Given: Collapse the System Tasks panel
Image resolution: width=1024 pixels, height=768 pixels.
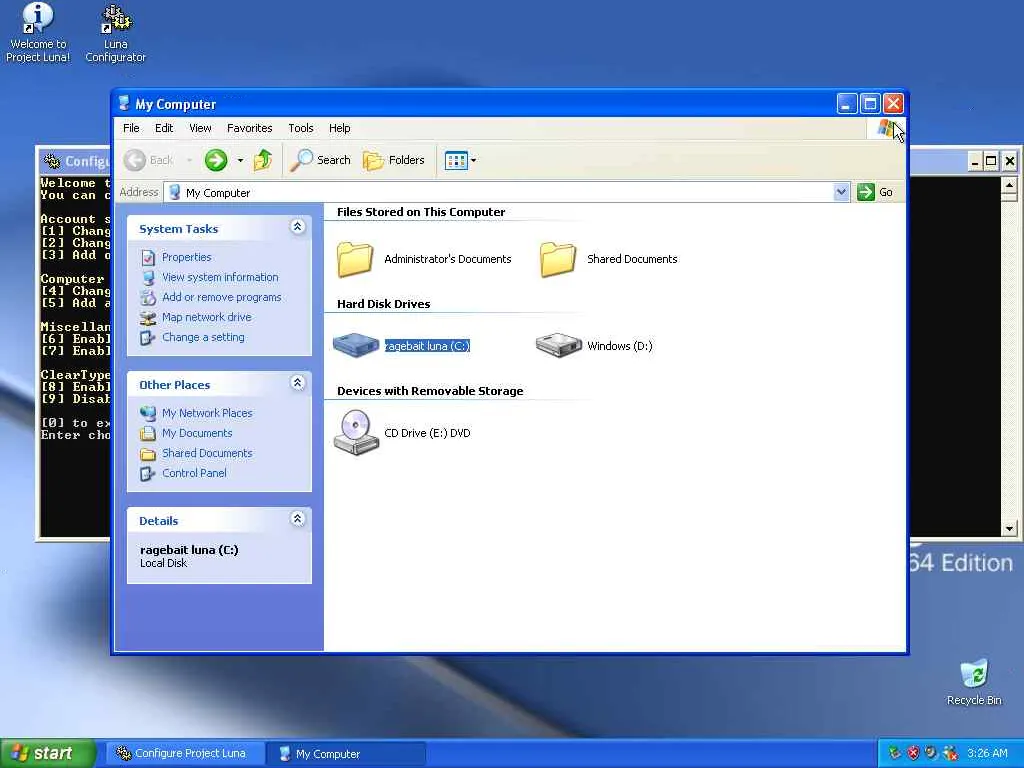Looking at the screenshot, I should pyautogui.click(x=297, y=227).
